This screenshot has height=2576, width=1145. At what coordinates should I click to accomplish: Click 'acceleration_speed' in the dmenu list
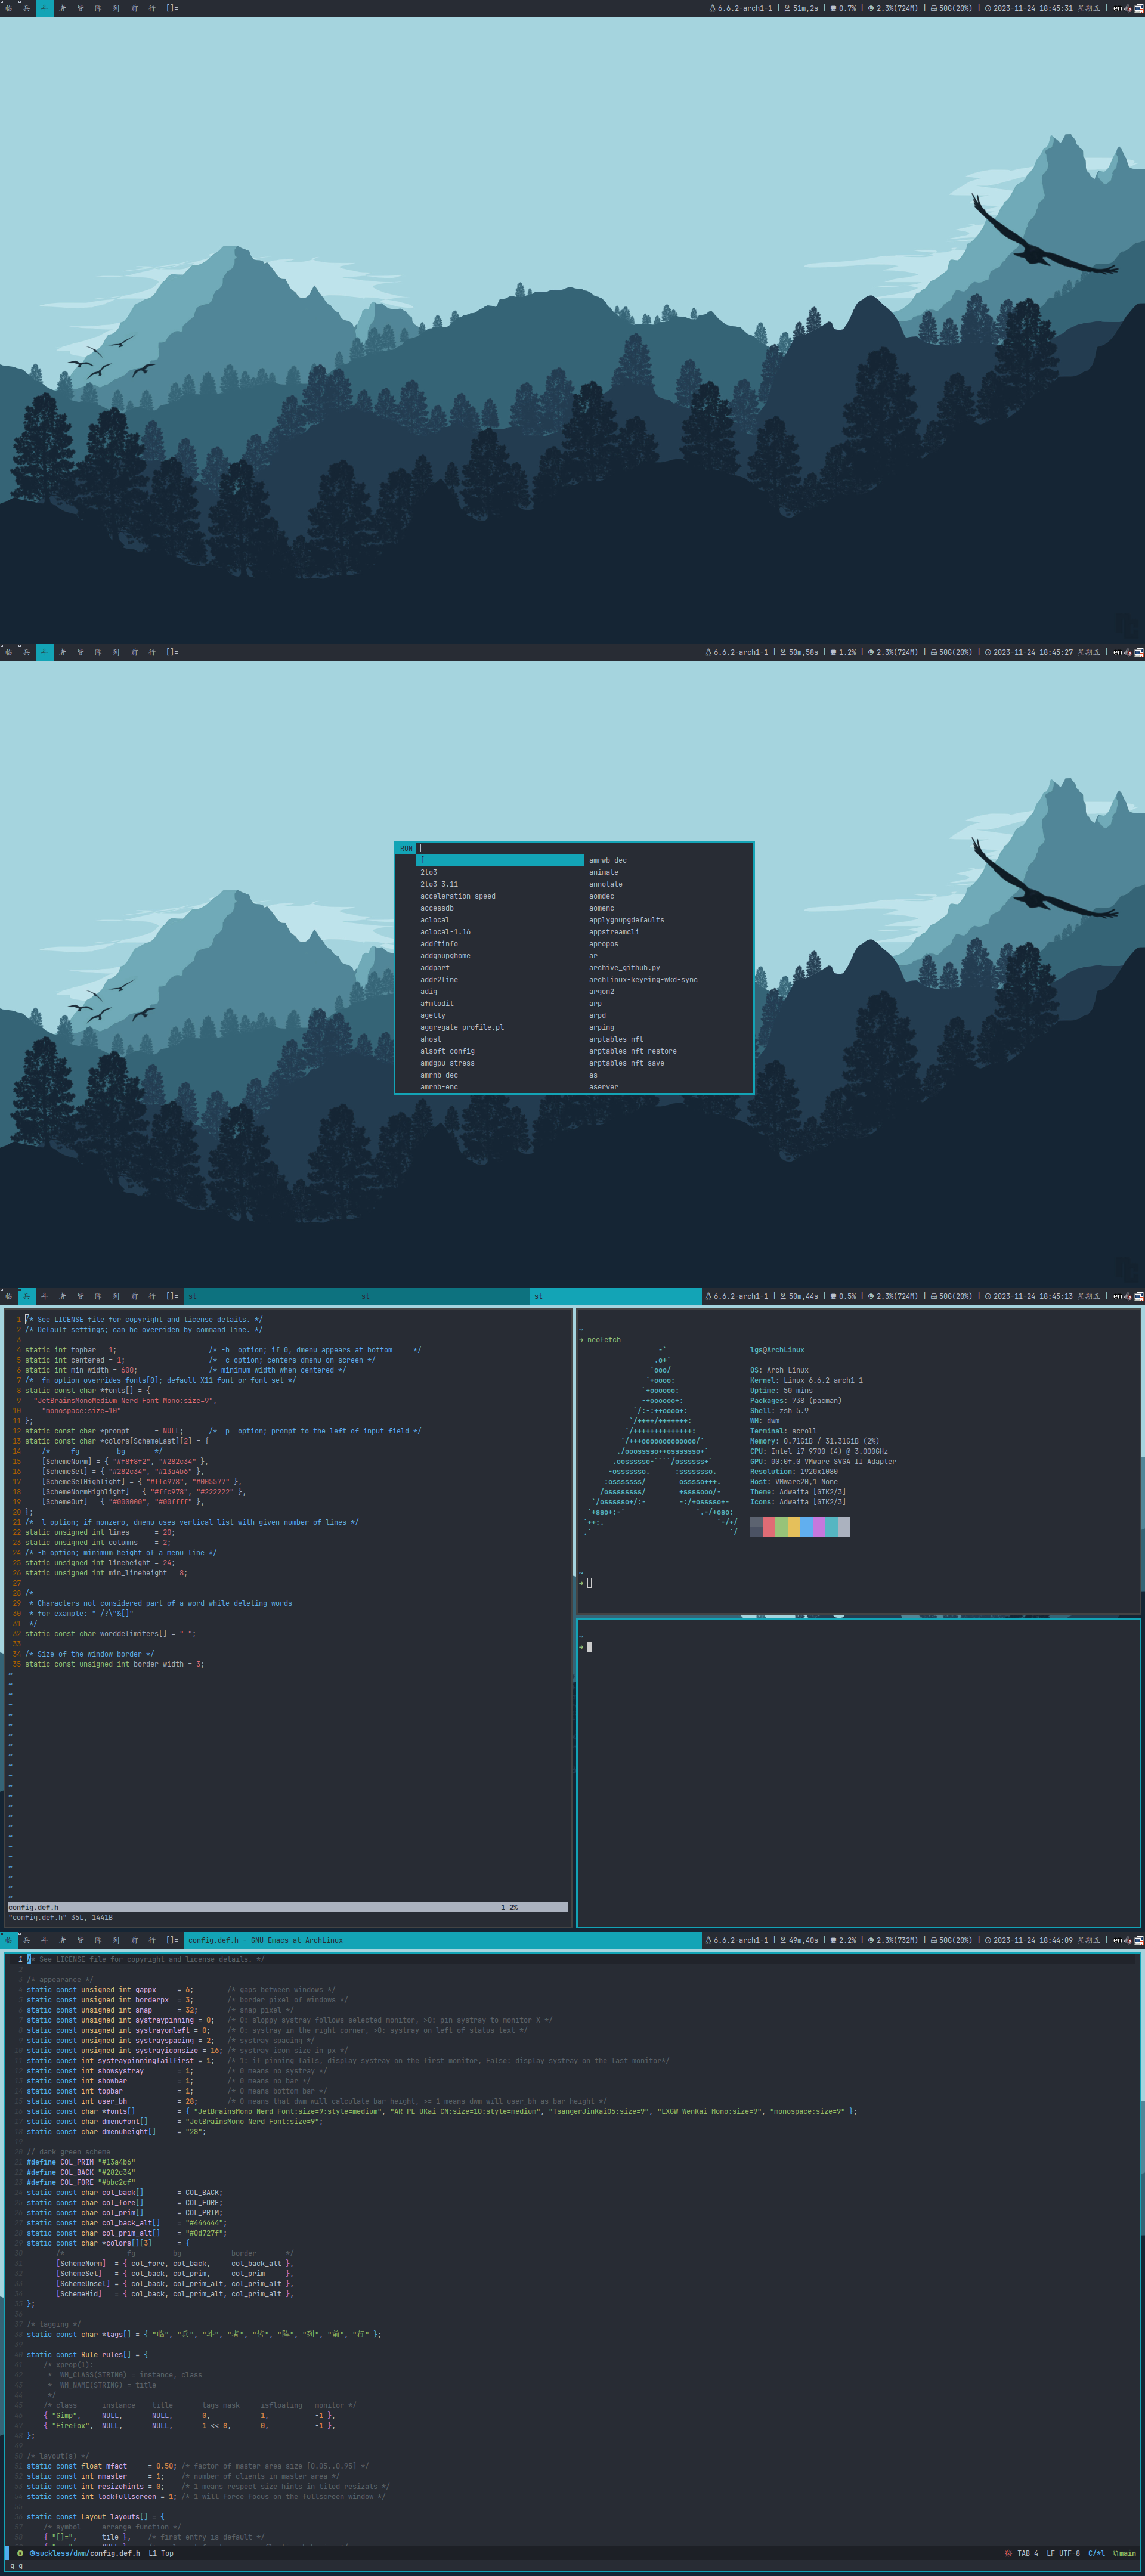coord(457,896)
